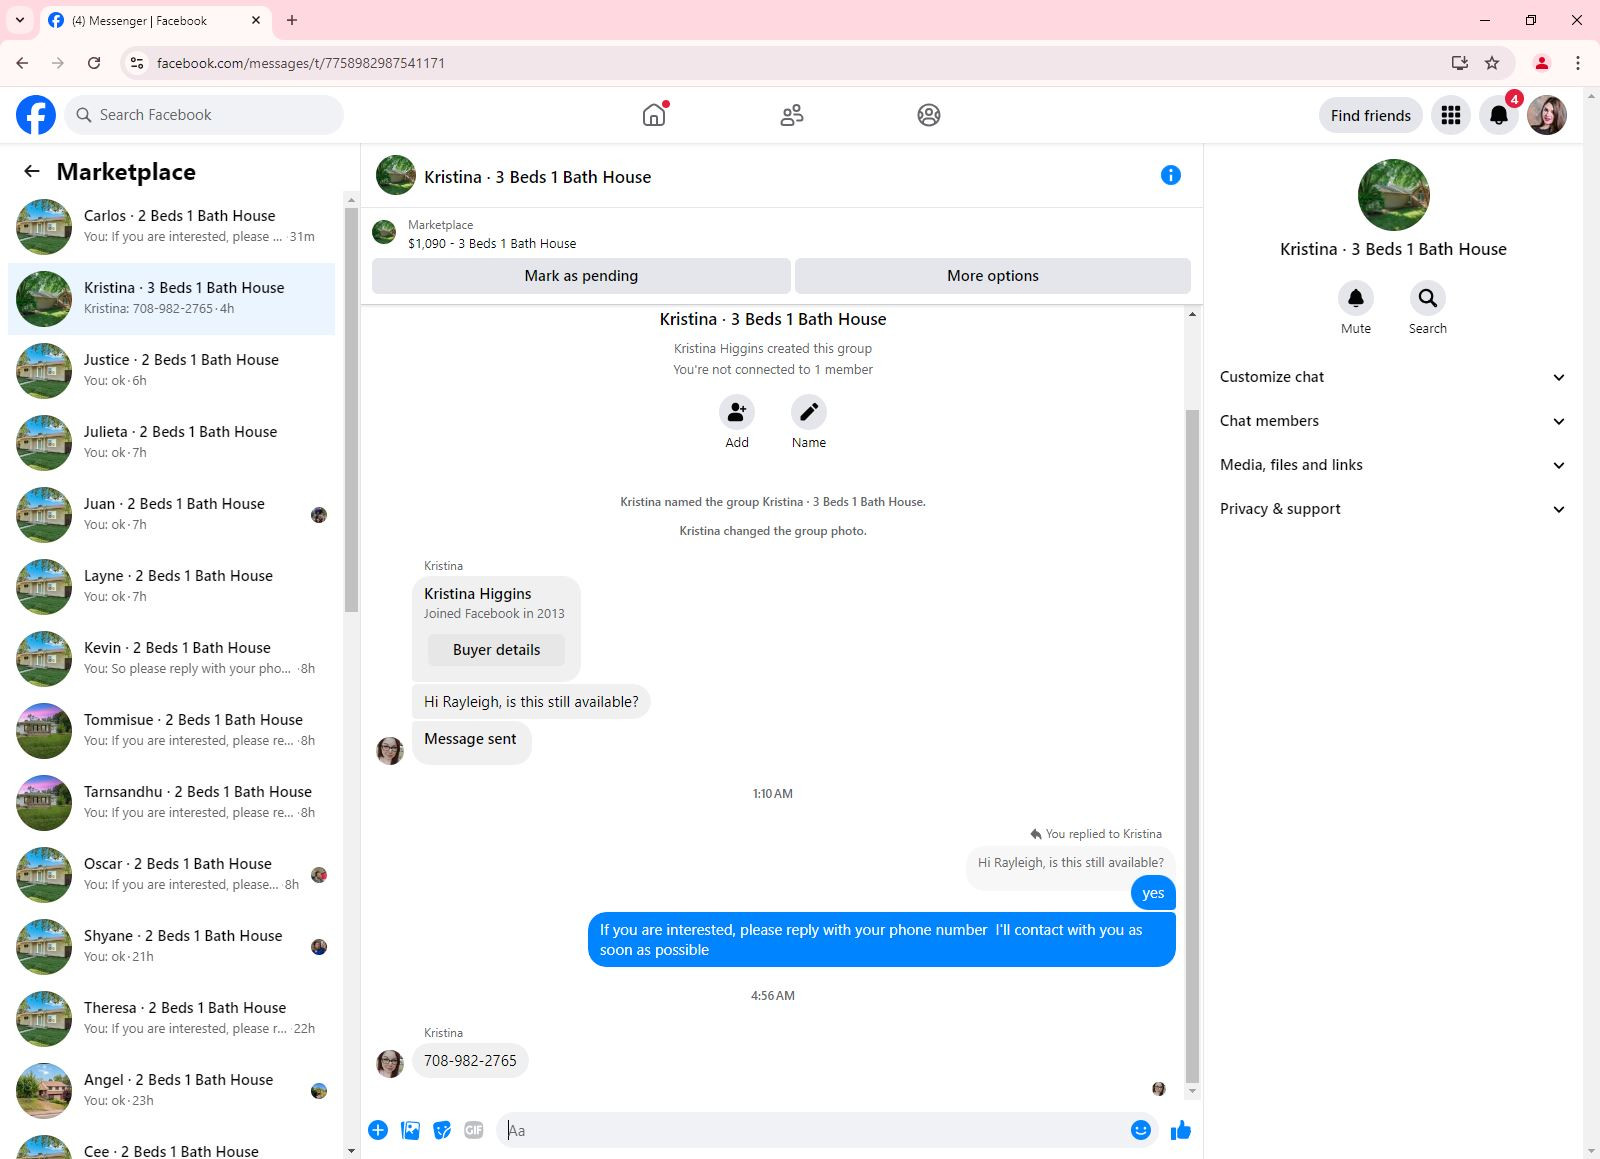
Task: Choose a sticker icon
Action: coord(442,1130)
